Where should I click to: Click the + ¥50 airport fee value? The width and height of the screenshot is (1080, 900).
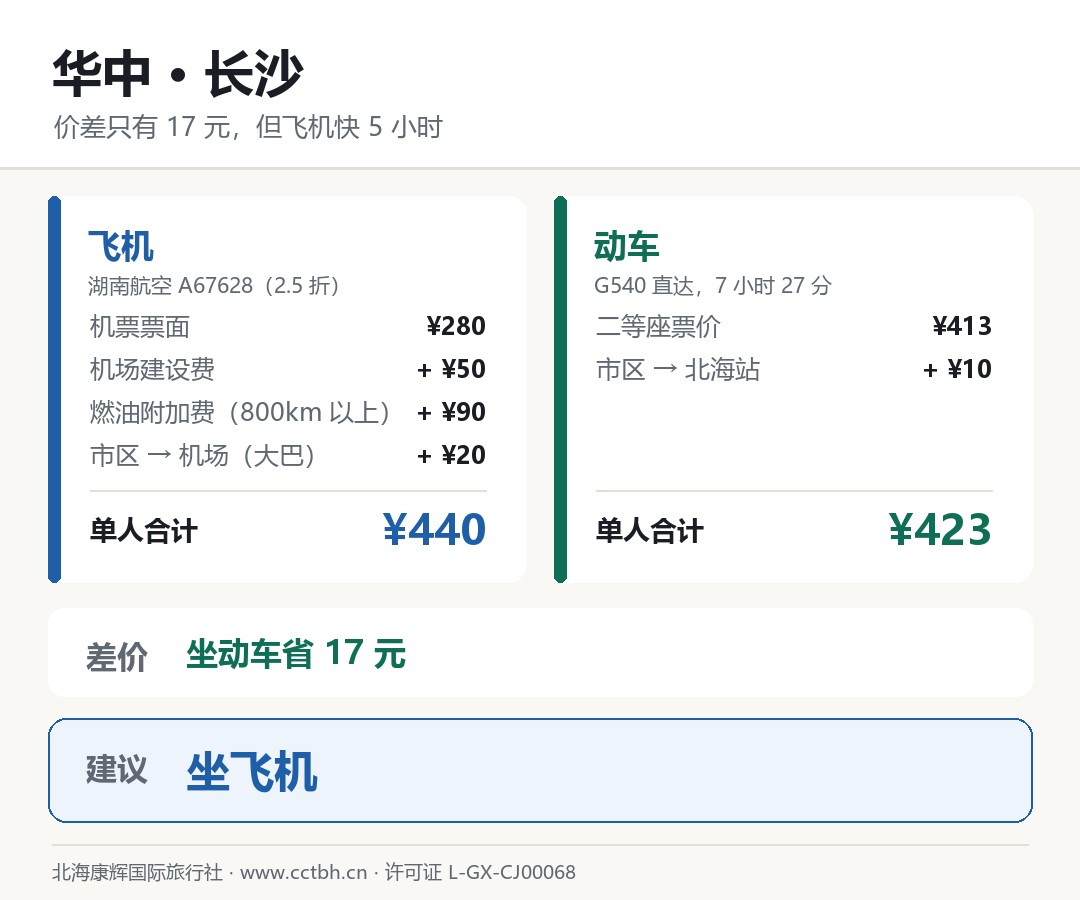[452, 369]
